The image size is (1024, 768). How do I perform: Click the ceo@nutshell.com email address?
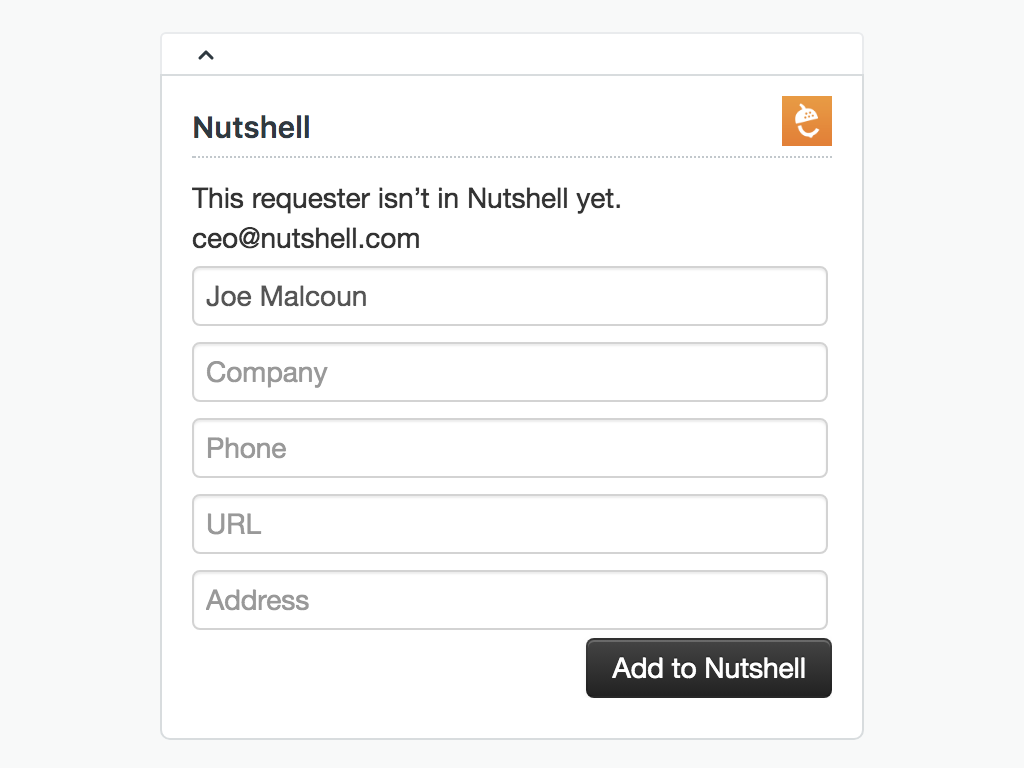[x=306, y=239]
